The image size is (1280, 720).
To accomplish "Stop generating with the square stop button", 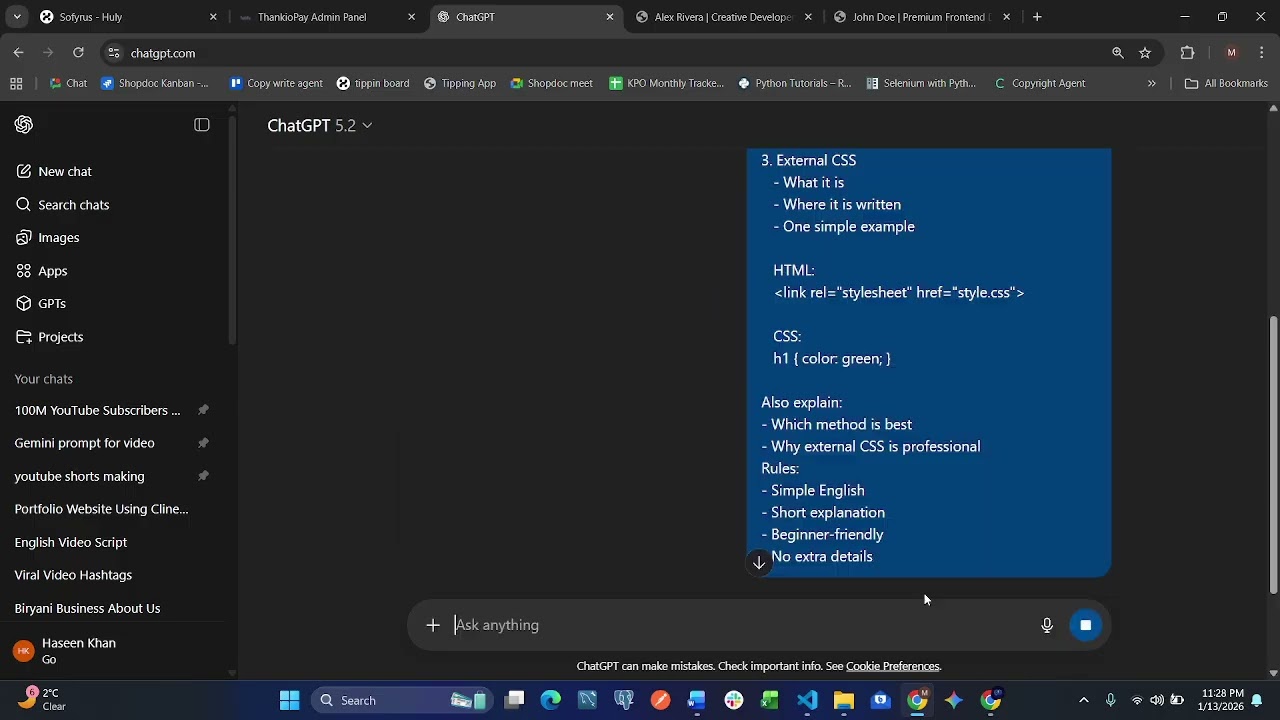I will point(1085,625).
